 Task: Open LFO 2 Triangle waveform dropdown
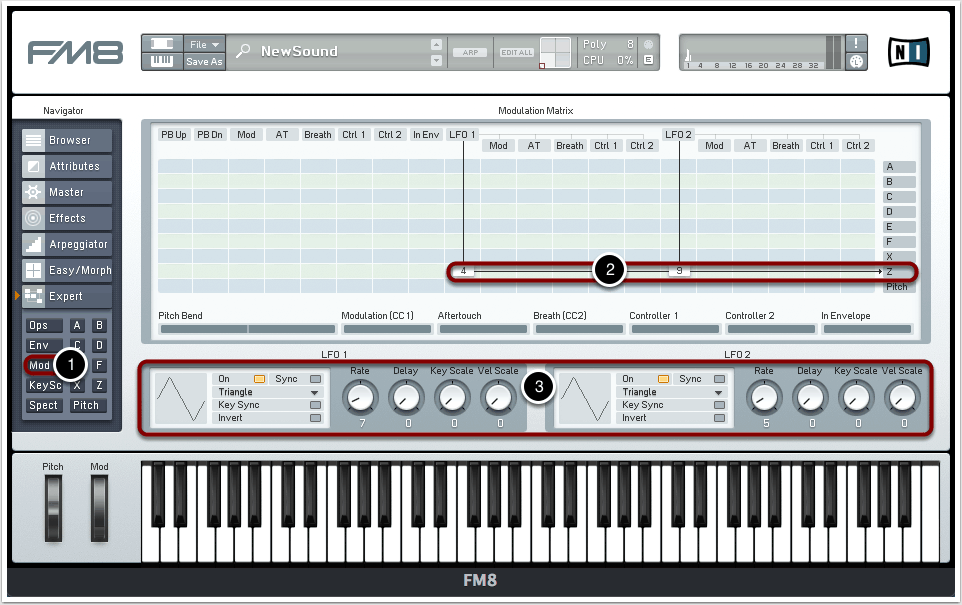coord(719,392)
